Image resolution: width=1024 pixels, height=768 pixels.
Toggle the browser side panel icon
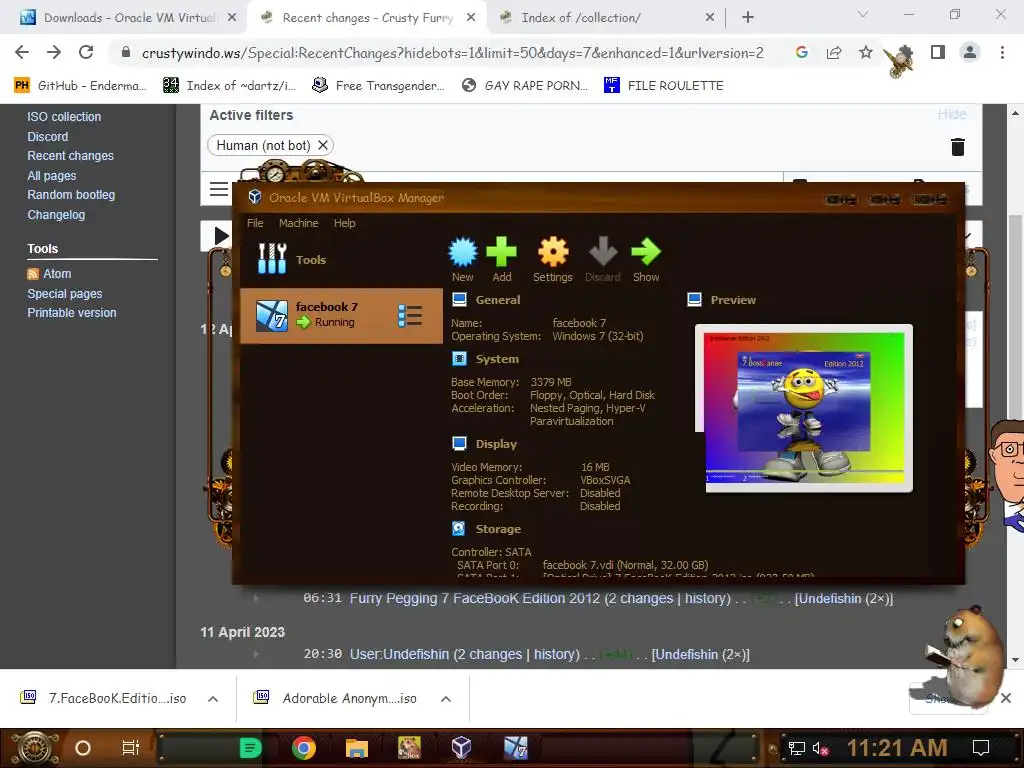tap(938, 52)
